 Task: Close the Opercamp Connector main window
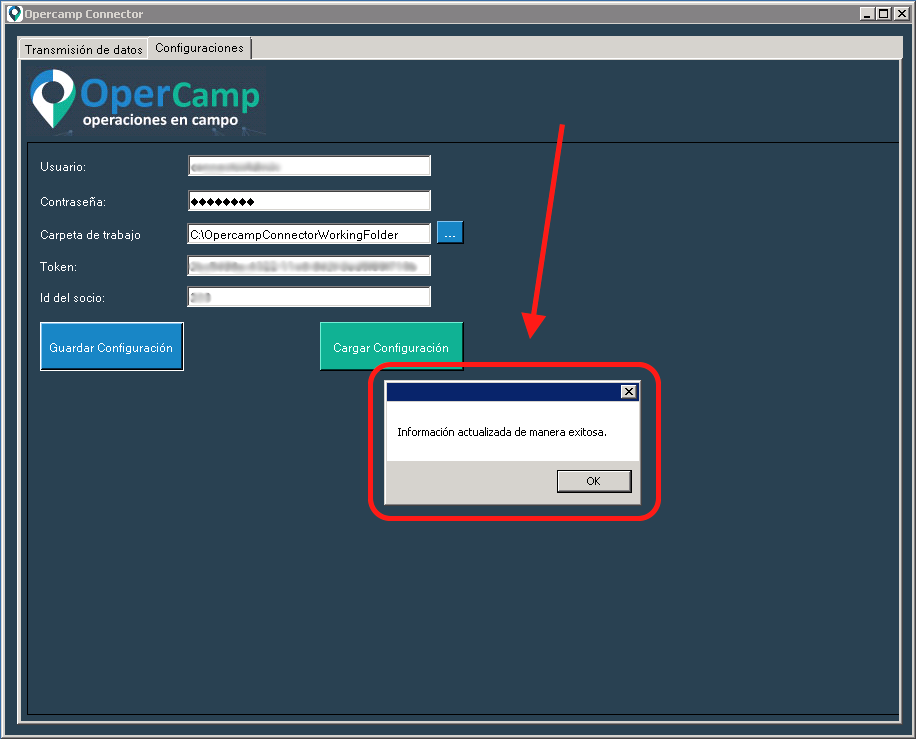[899, 14]
